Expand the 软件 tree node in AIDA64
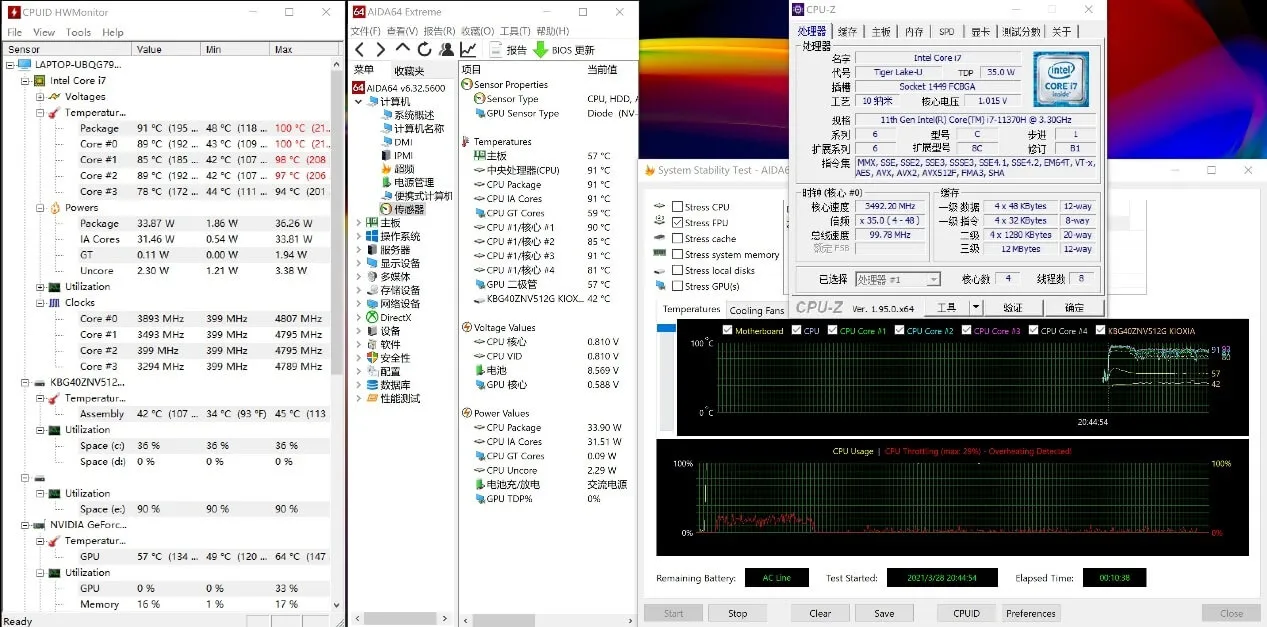This screenshot has width=1267, height=627. 359,344
